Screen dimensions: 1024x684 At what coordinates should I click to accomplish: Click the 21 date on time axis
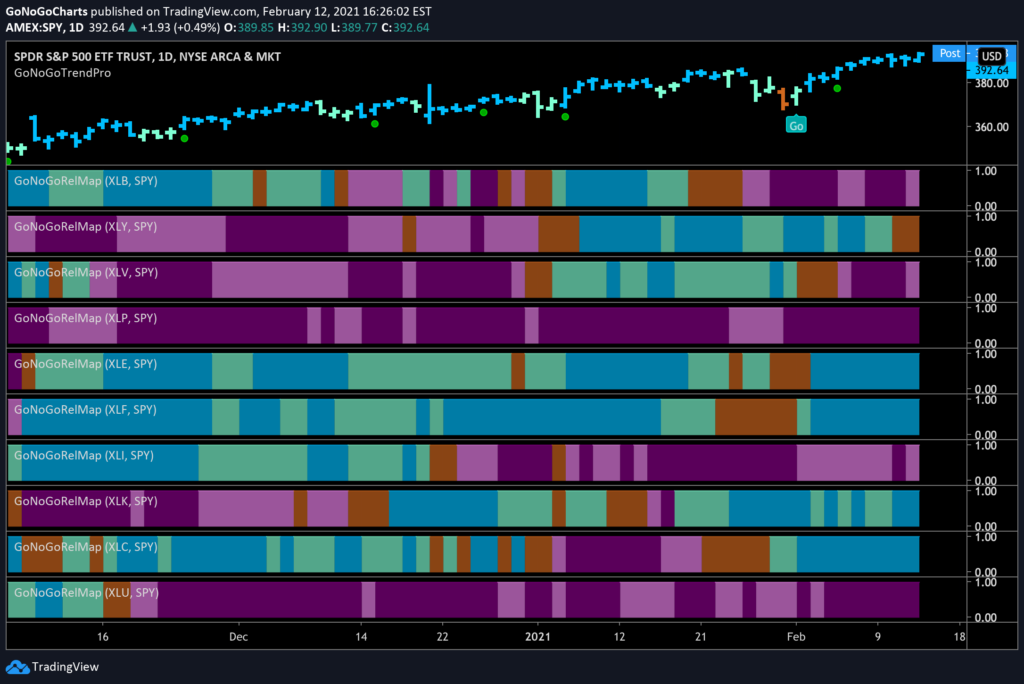701,636
